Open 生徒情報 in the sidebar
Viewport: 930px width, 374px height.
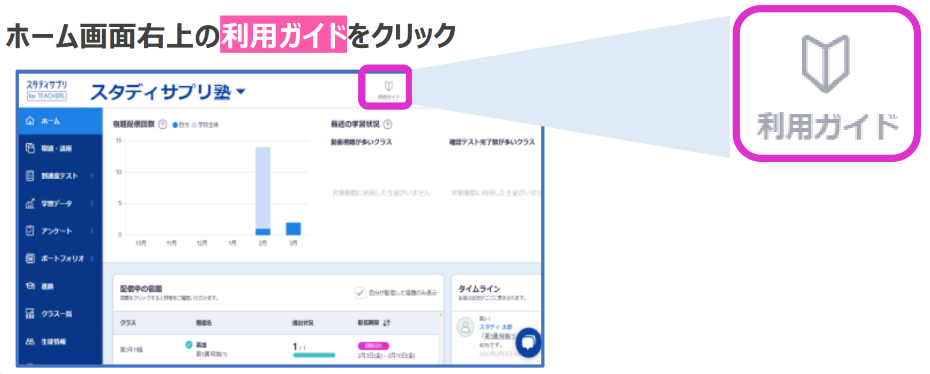(60, 341)
